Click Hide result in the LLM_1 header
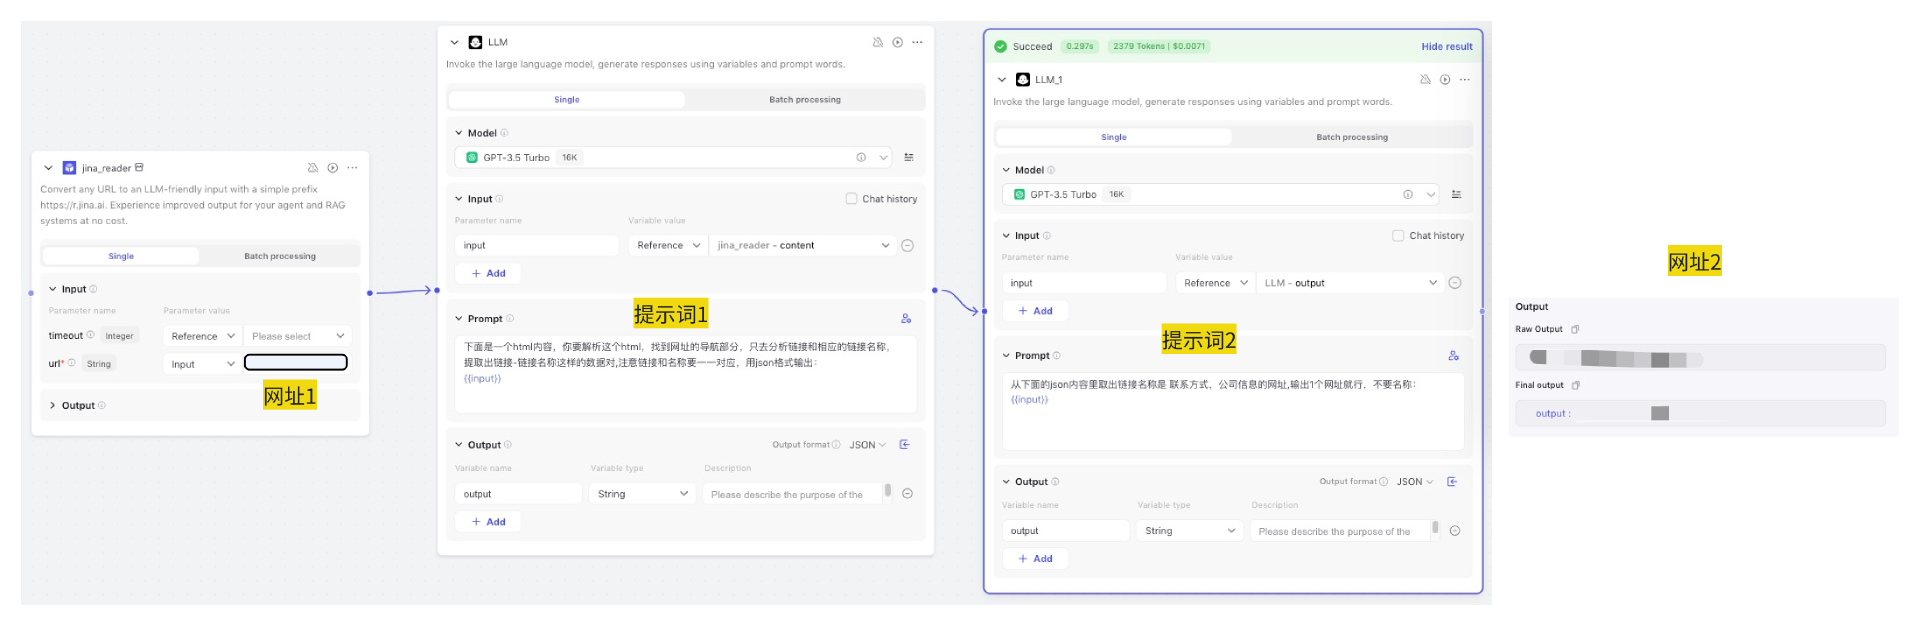This screenshot has width=1920, height=626. coord(1446,46)
